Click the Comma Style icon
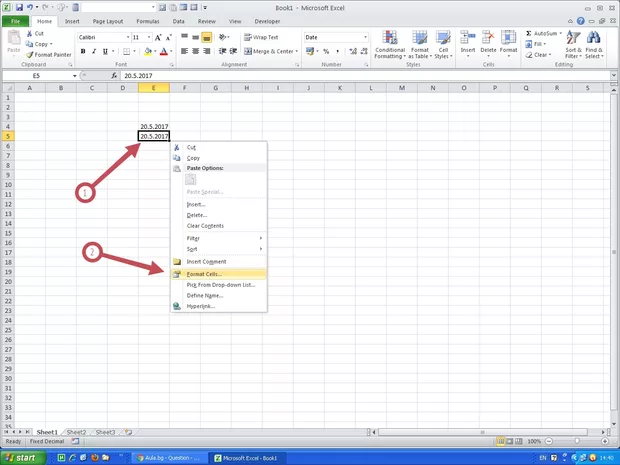The width and height of the screenshot is (620, 465). click(x=337, y=51)
